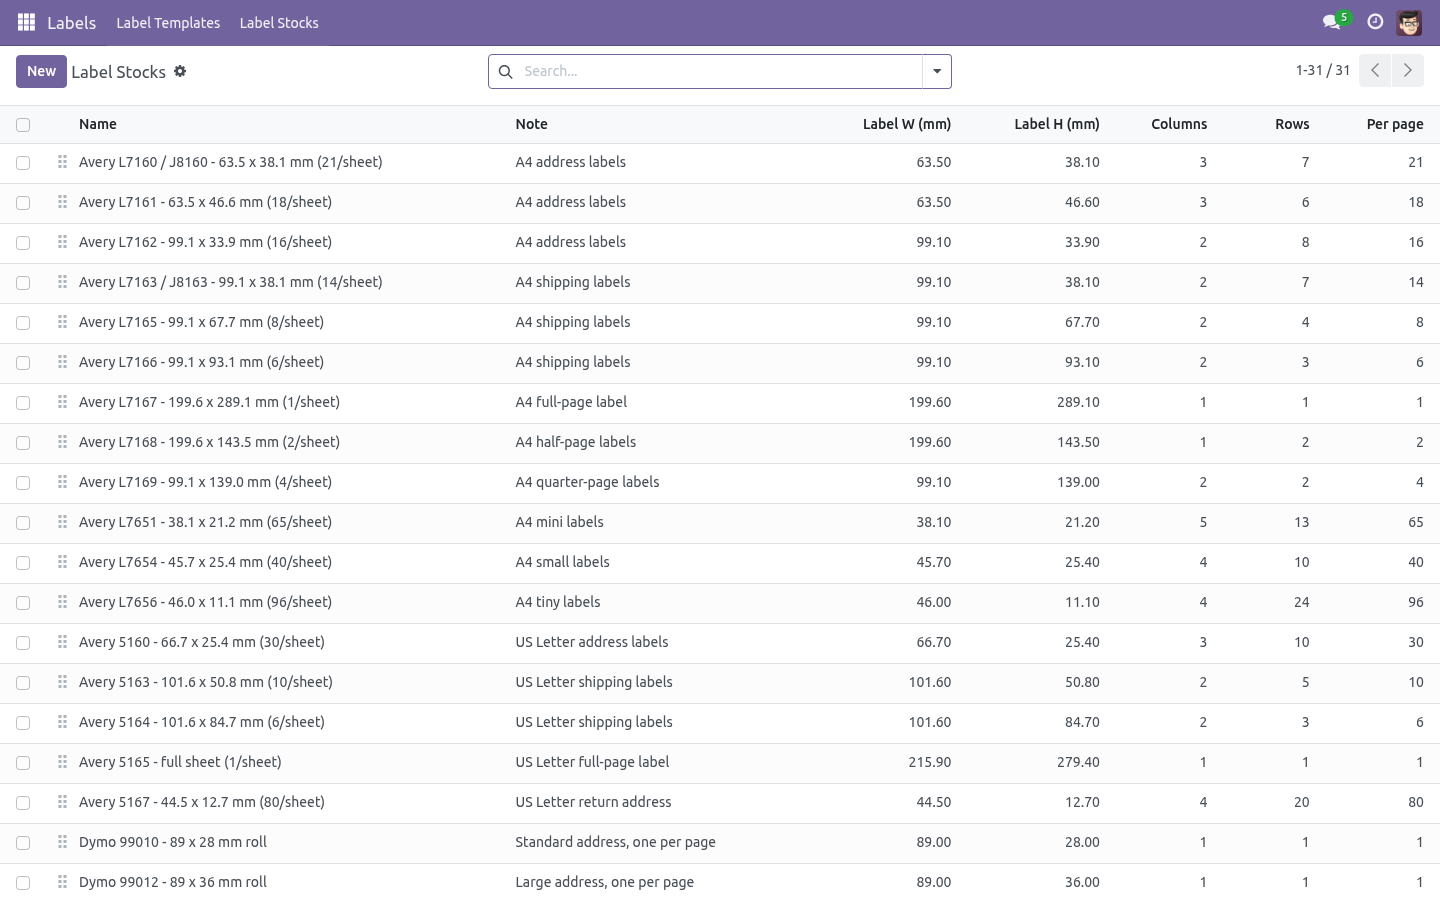Open the Label Templates menu

click(x=168, y=22)
